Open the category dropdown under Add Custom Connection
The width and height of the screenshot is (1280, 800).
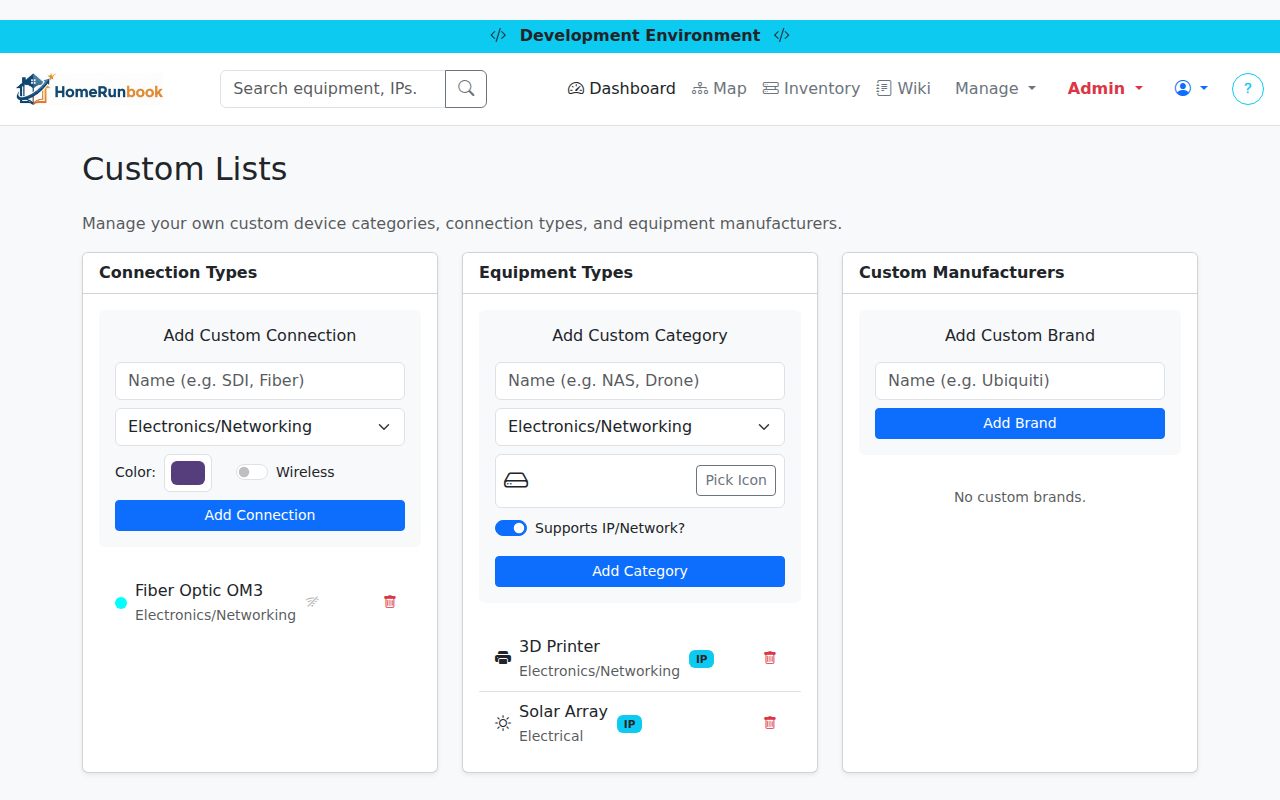point(259,426)
